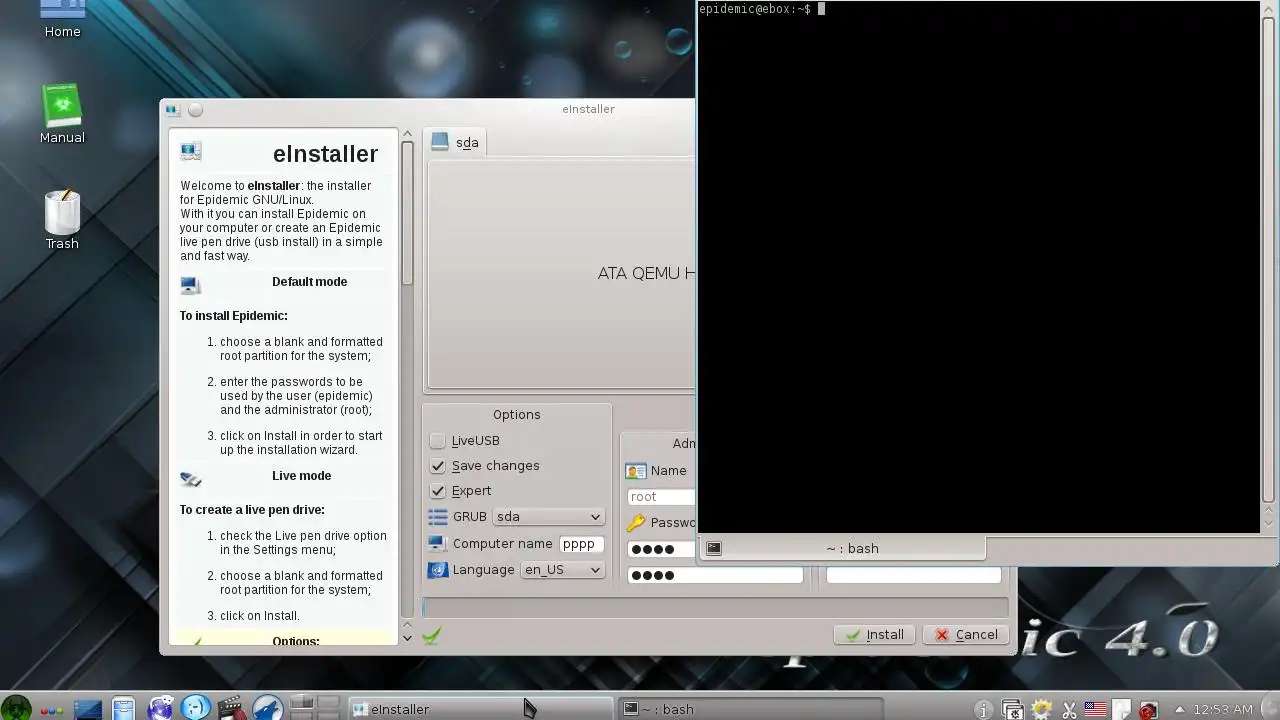This screenshot has height=720, width=1280.
Task: Enable the LiveUSB checkbox
Action: coord(437,440)
